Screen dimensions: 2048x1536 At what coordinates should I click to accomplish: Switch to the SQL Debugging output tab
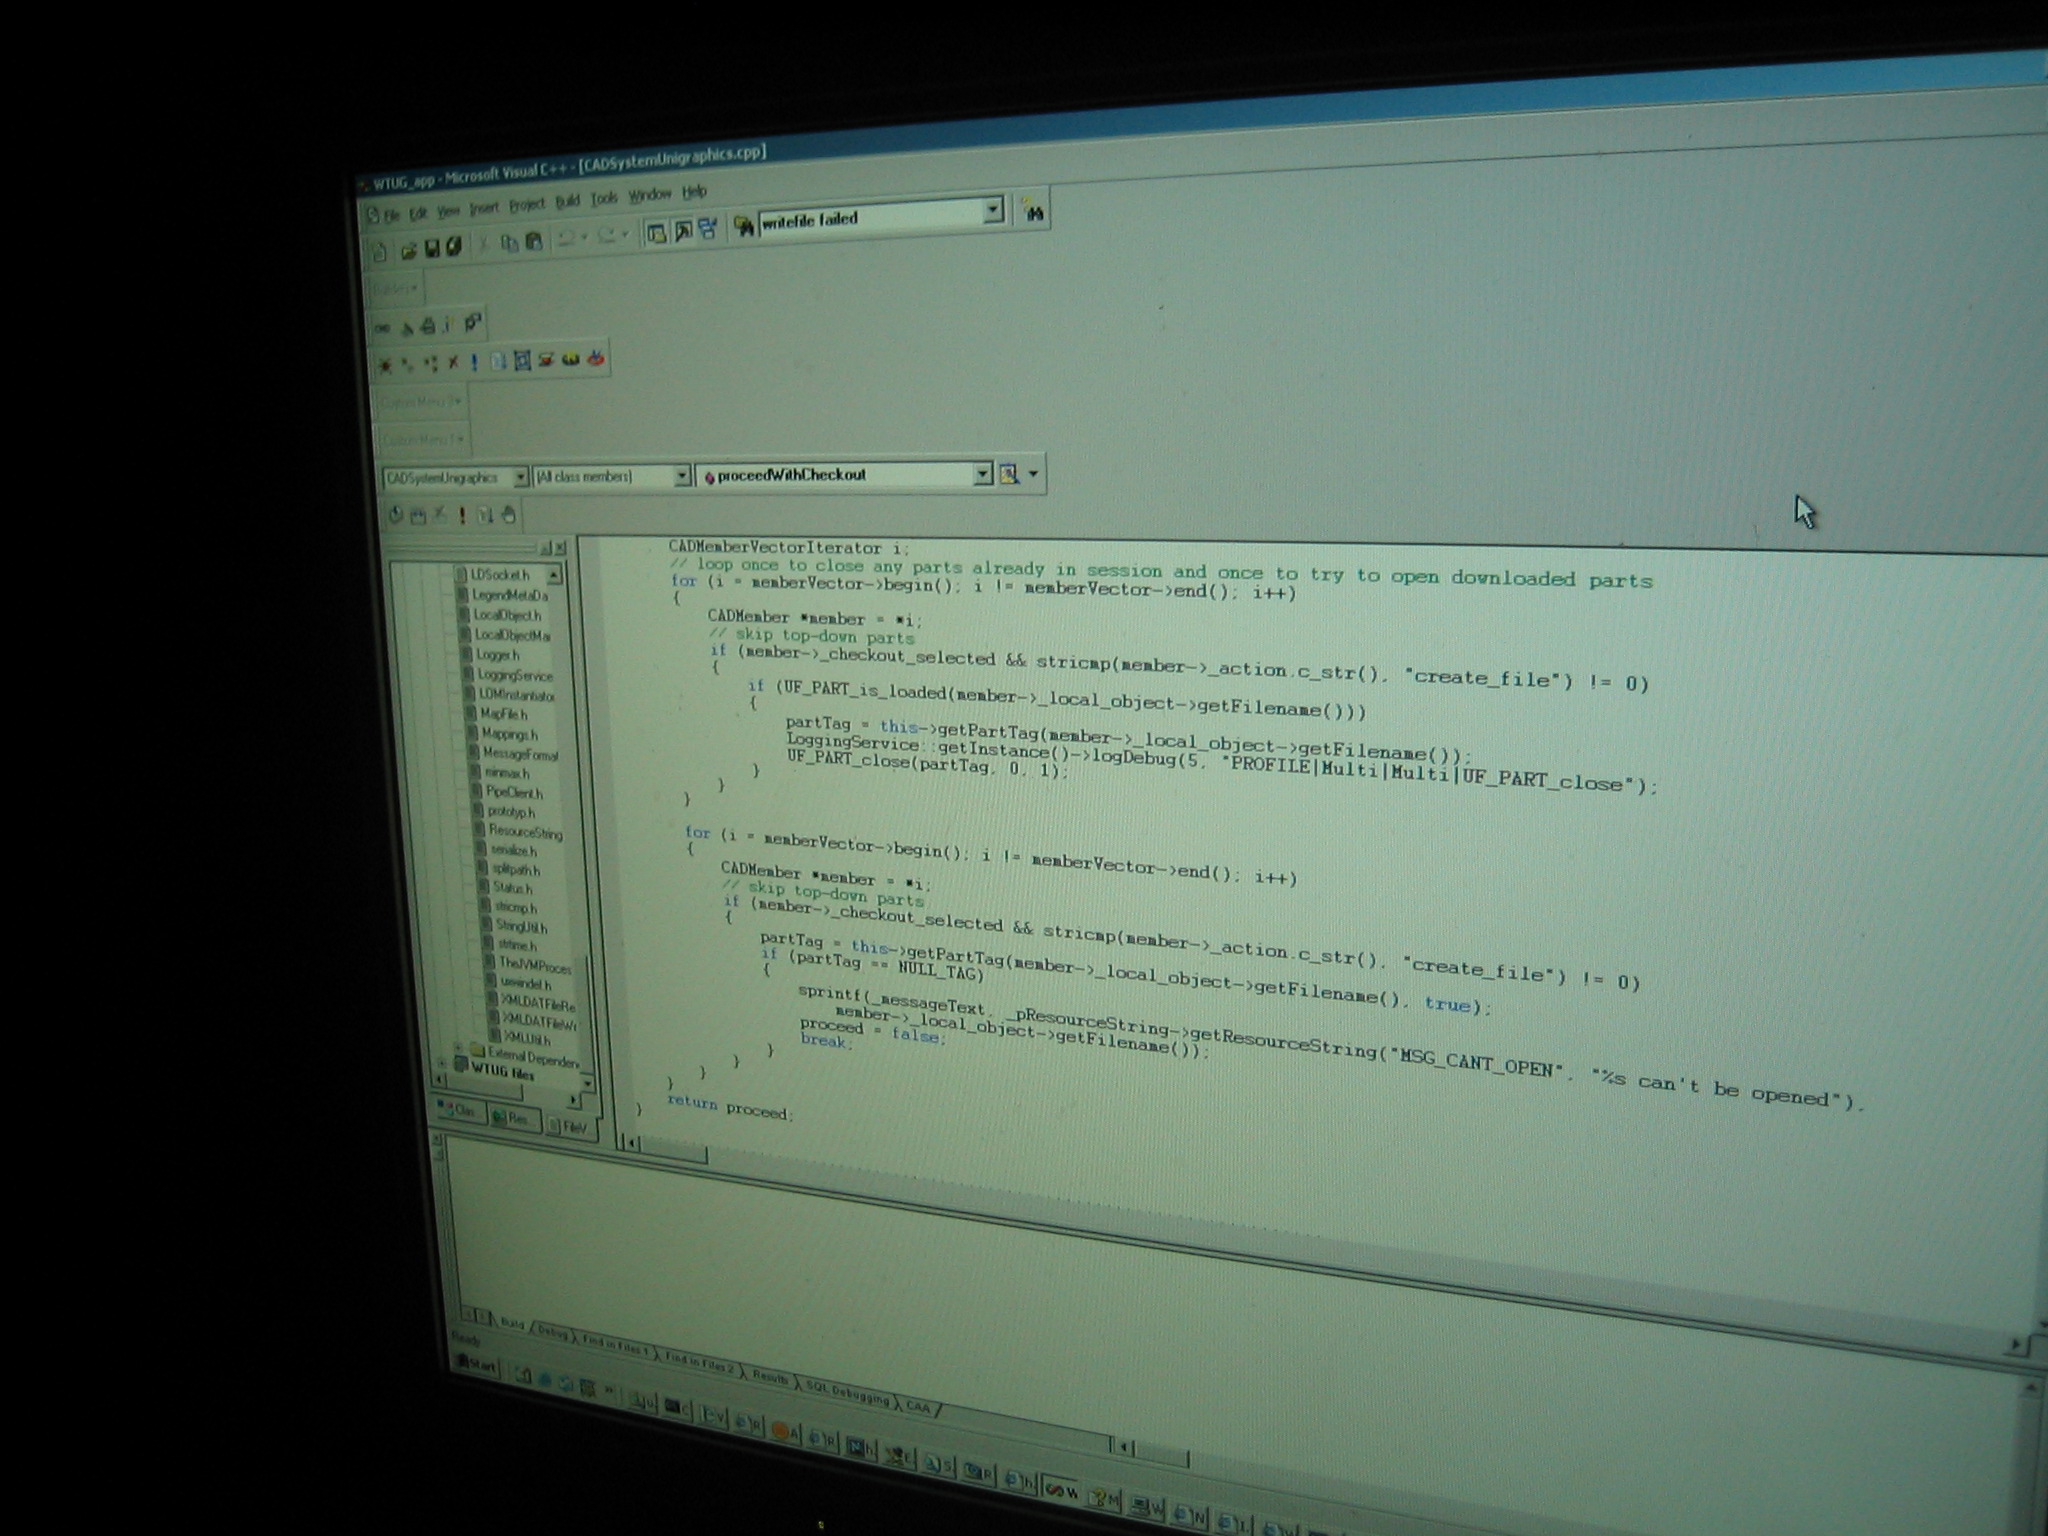click(846, 1392)
